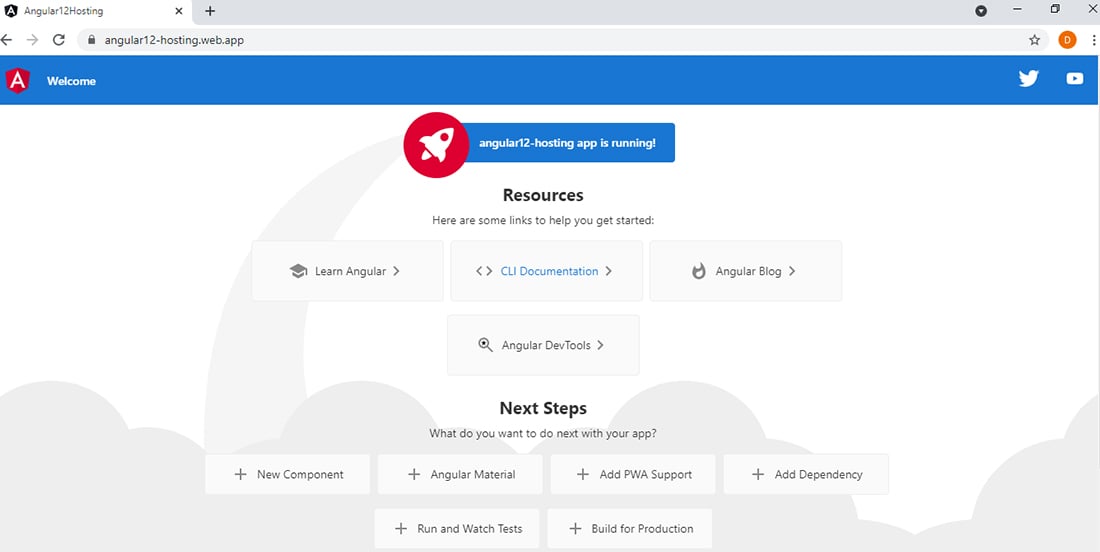Restore down the browser window
Viewport: 1100px width, 552px height.
click(x=1055, y=9)
